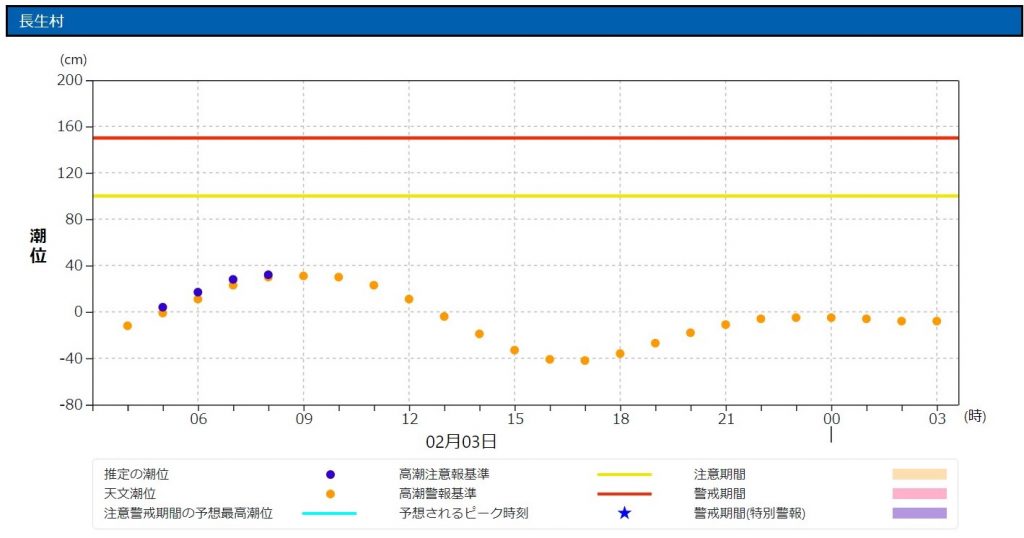1024x538 pixels.
Task: Click the lowest orange tide point near -40
Action: 585,360
